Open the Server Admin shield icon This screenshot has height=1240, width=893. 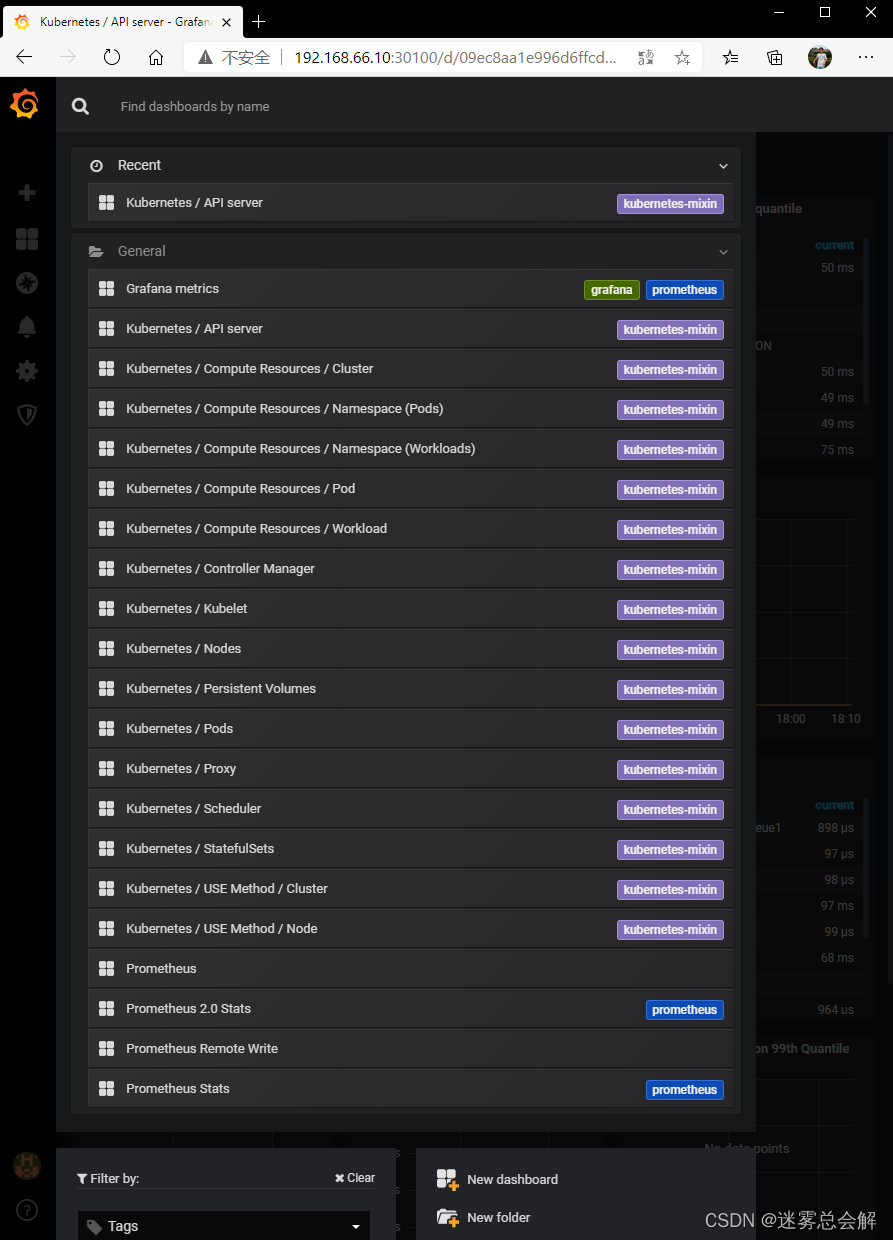[27, 415]
